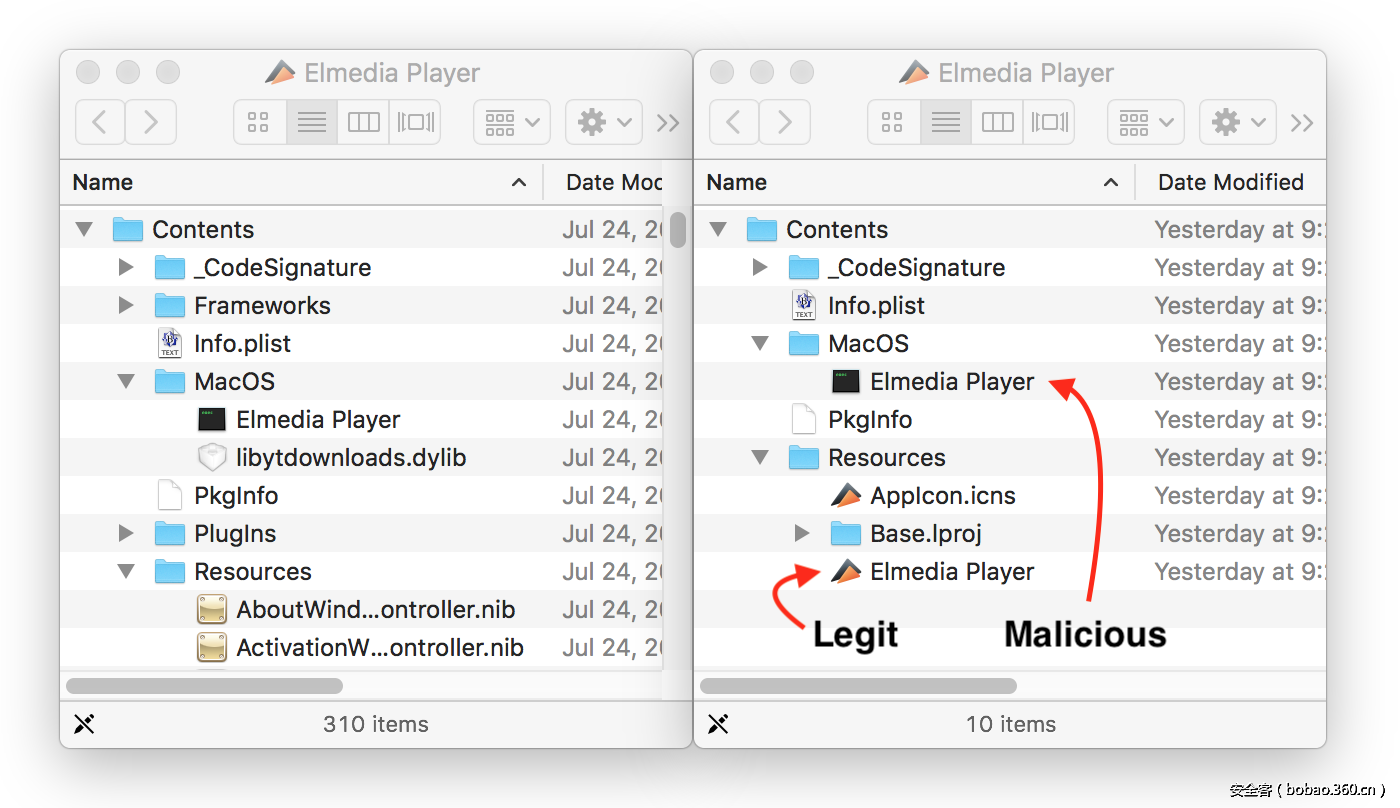The image size is (1400, 808).
Task: Show hidden toolbar items in 10-item window
Action: [1302, 123]
